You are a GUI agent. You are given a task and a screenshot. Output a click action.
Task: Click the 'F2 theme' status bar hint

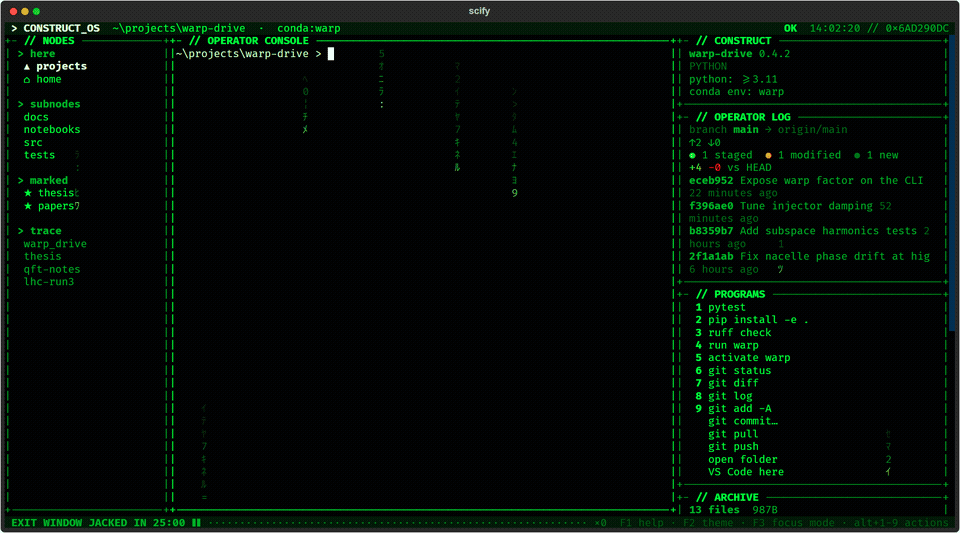[x=708, y=523]
